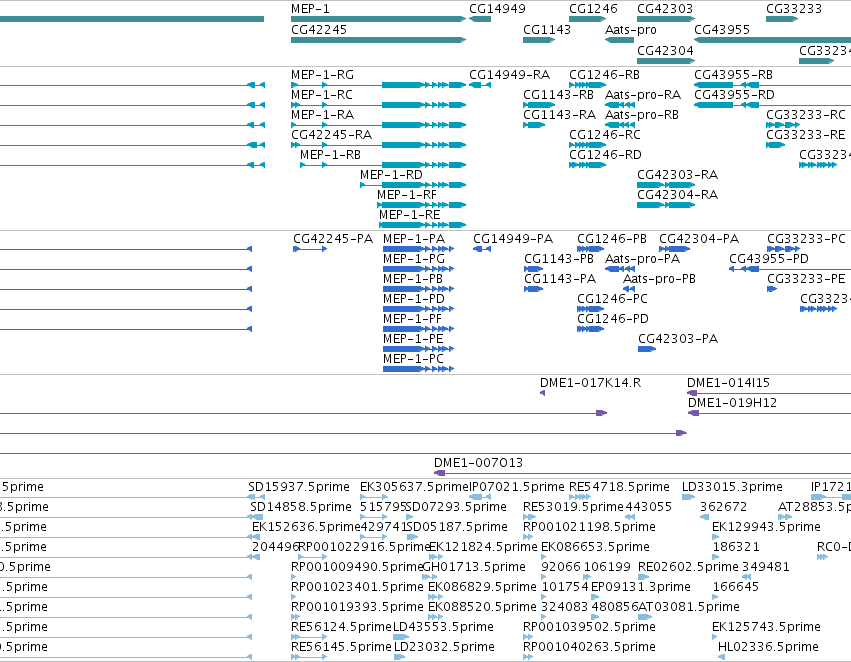Select transcript CG42303-RA
This screenshot has width=851, height=662.
point(677,175)
